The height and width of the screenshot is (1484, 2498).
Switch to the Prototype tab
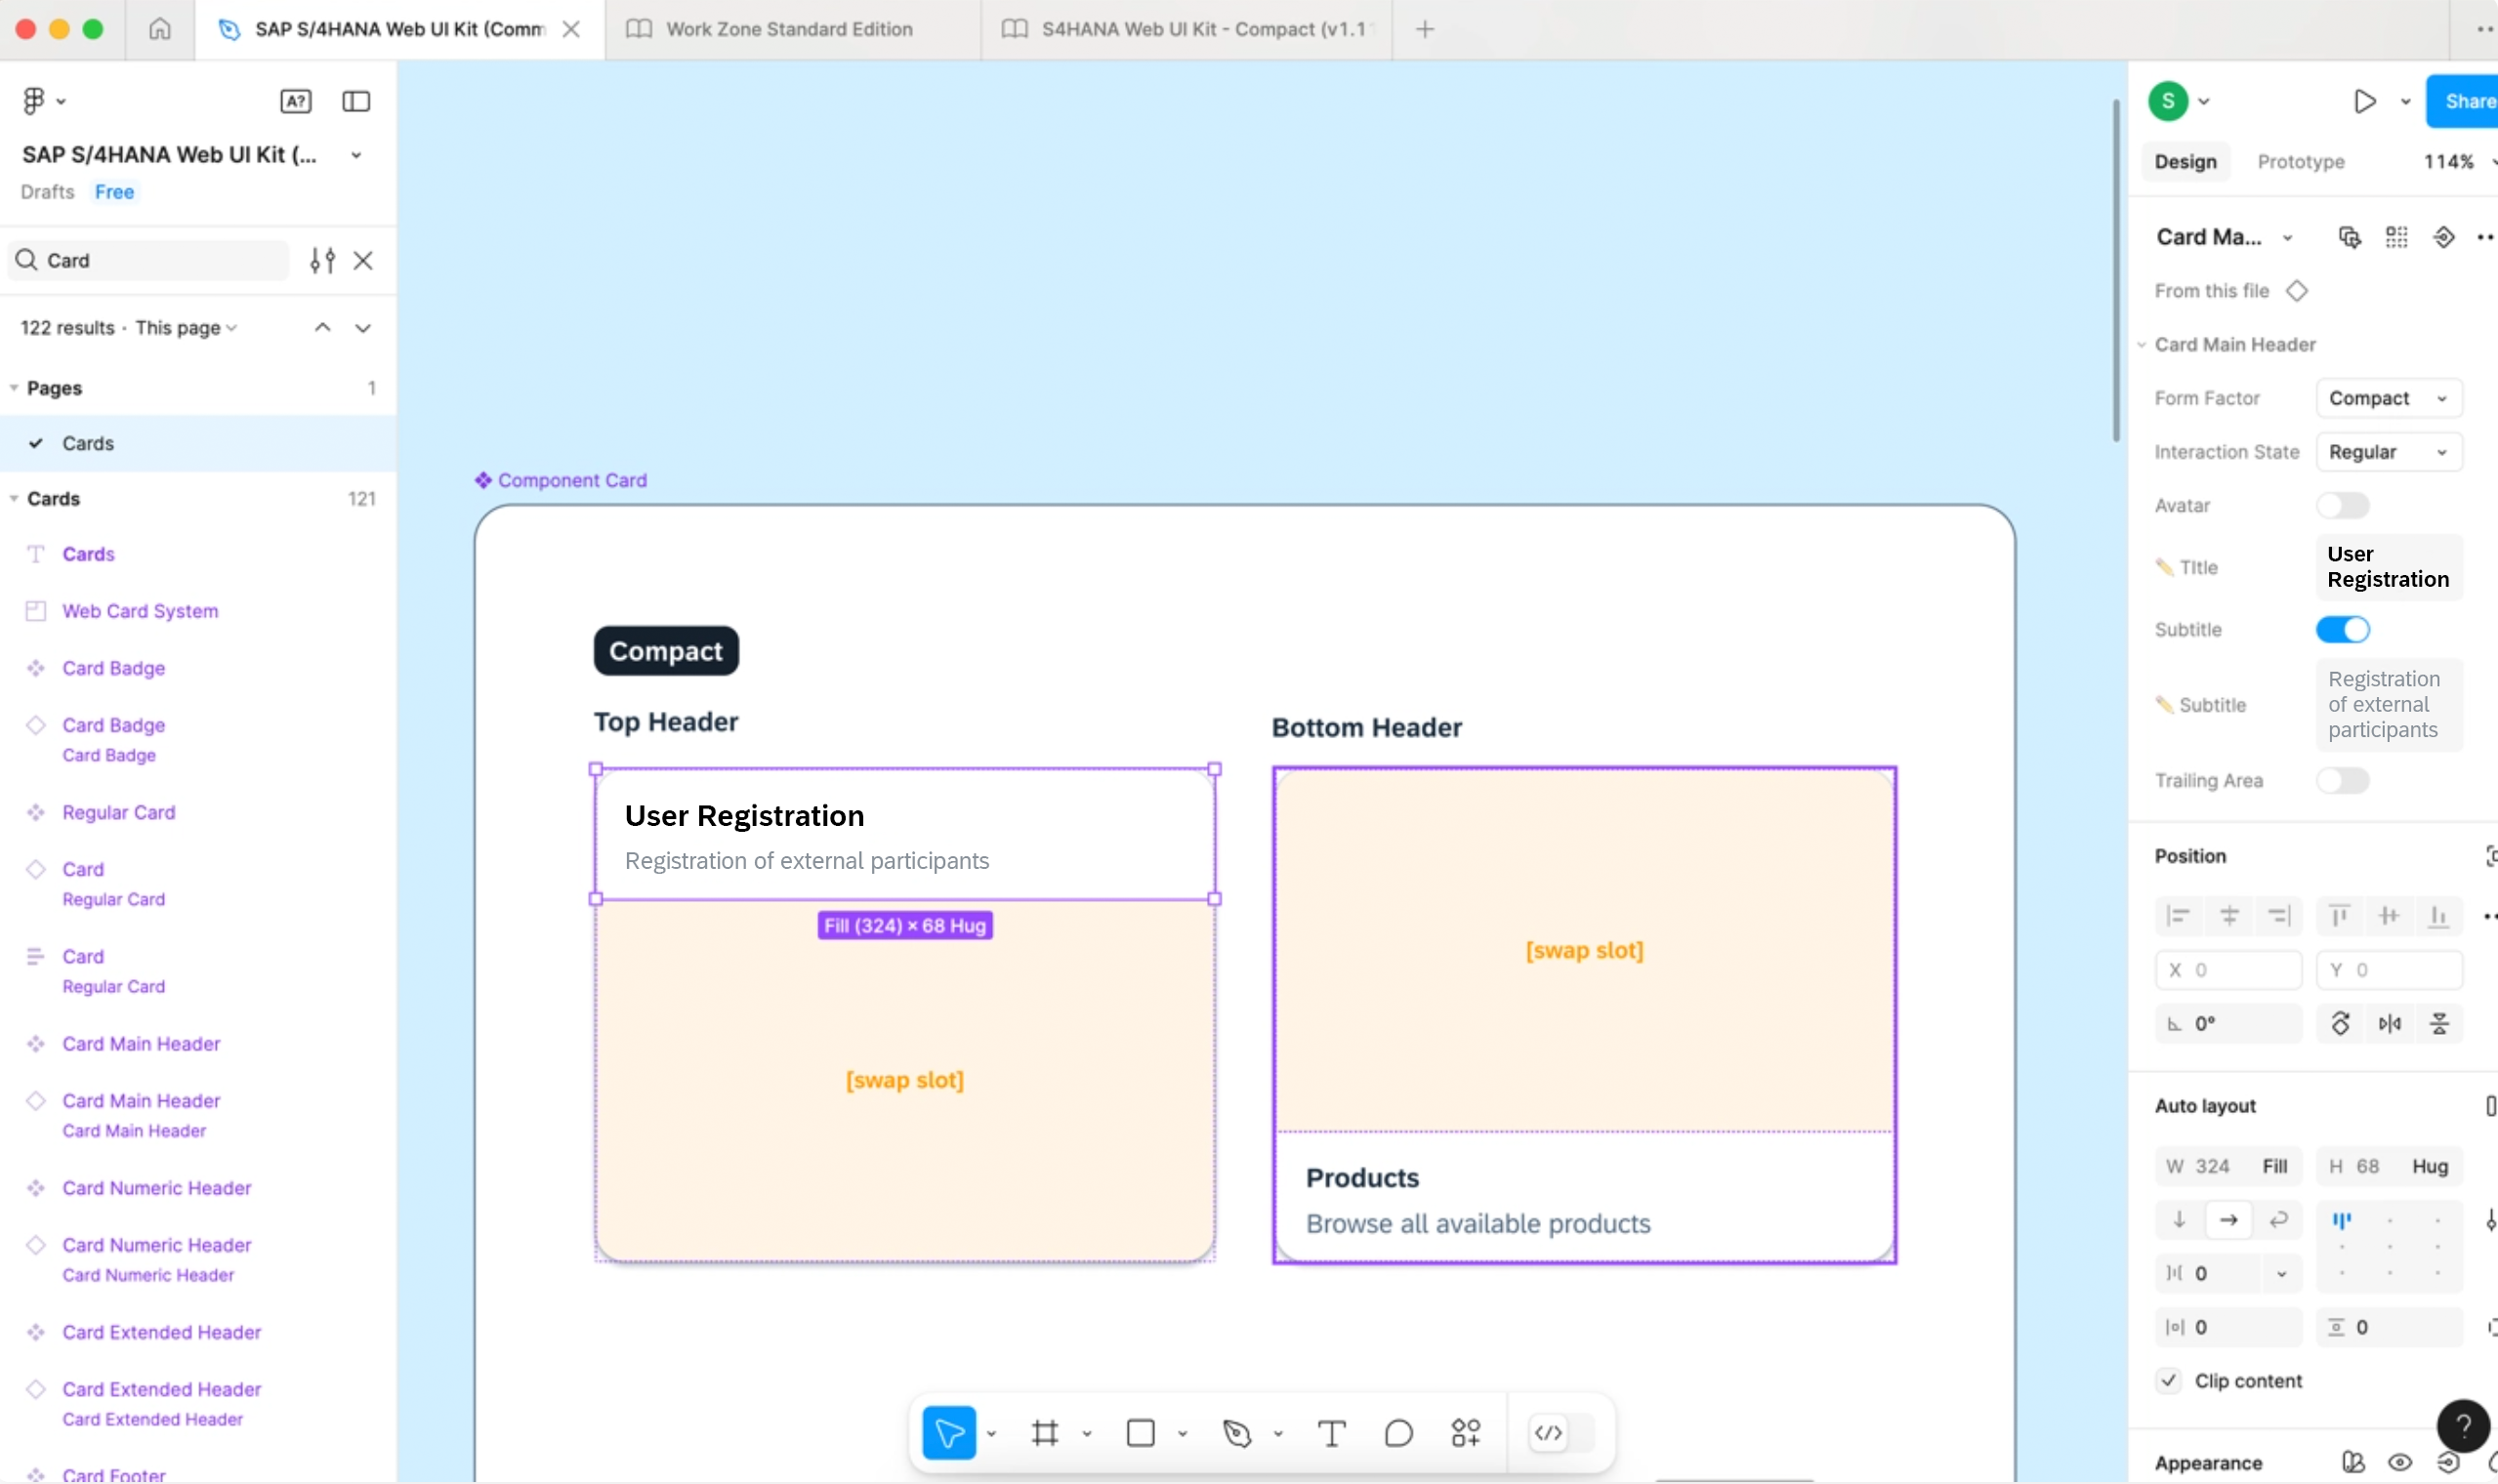click(x=2300, y=162)
